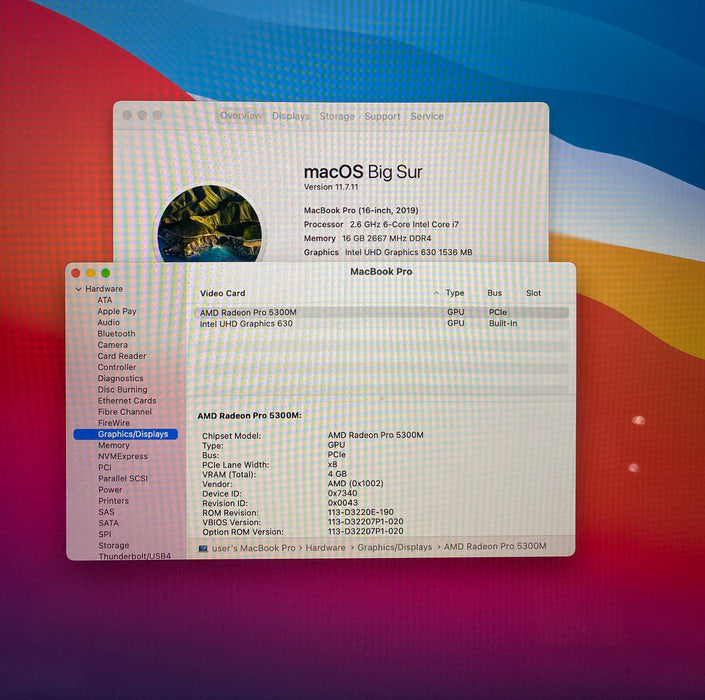
Task: Select Apple Pay in the sidebar
Action: [117, 311]
